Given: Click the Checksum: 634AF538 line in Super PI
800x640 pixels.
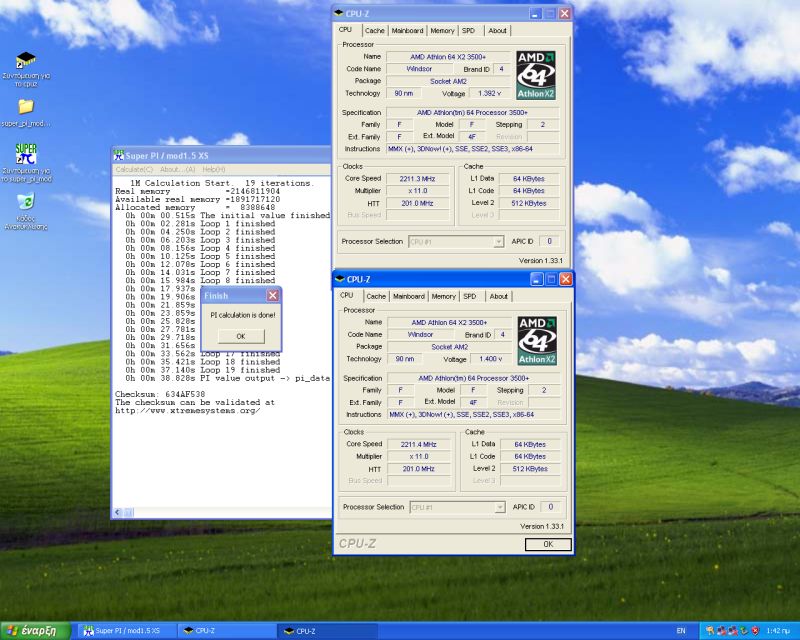Looking at the screenshot, I should pyautogui.click(x=160, y=395).
